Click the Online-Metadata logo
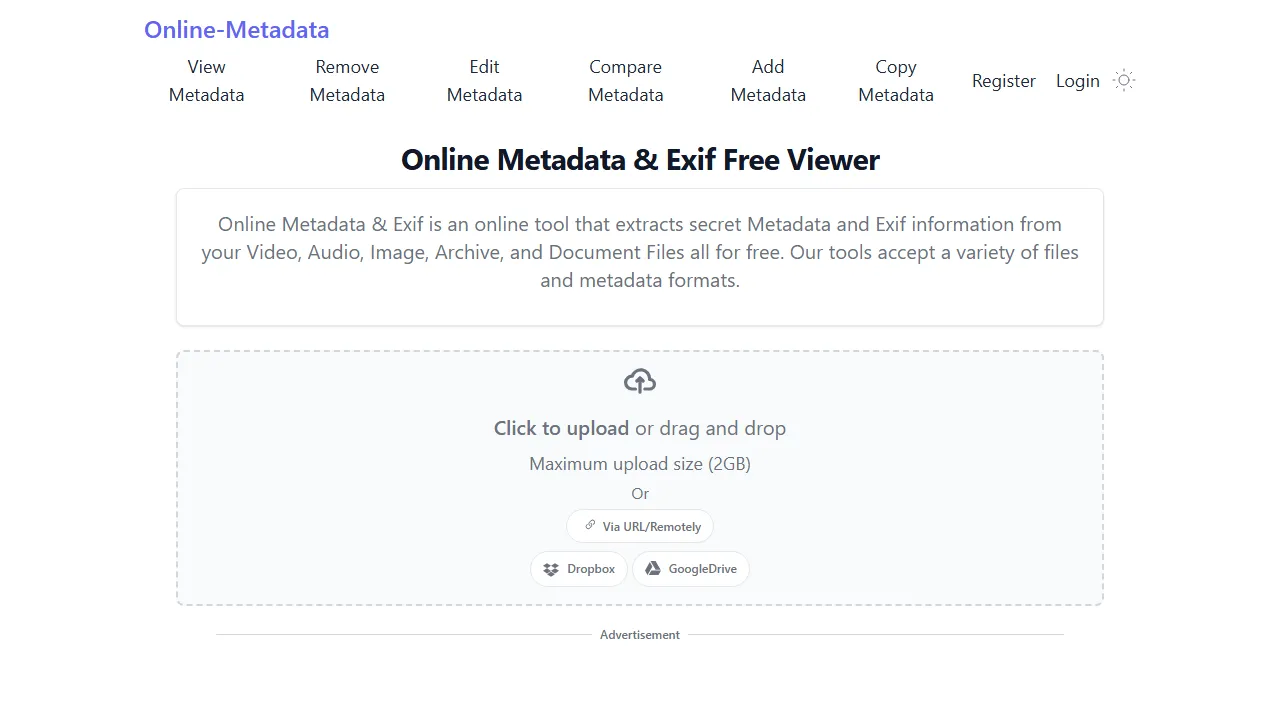 pos(236,29)
